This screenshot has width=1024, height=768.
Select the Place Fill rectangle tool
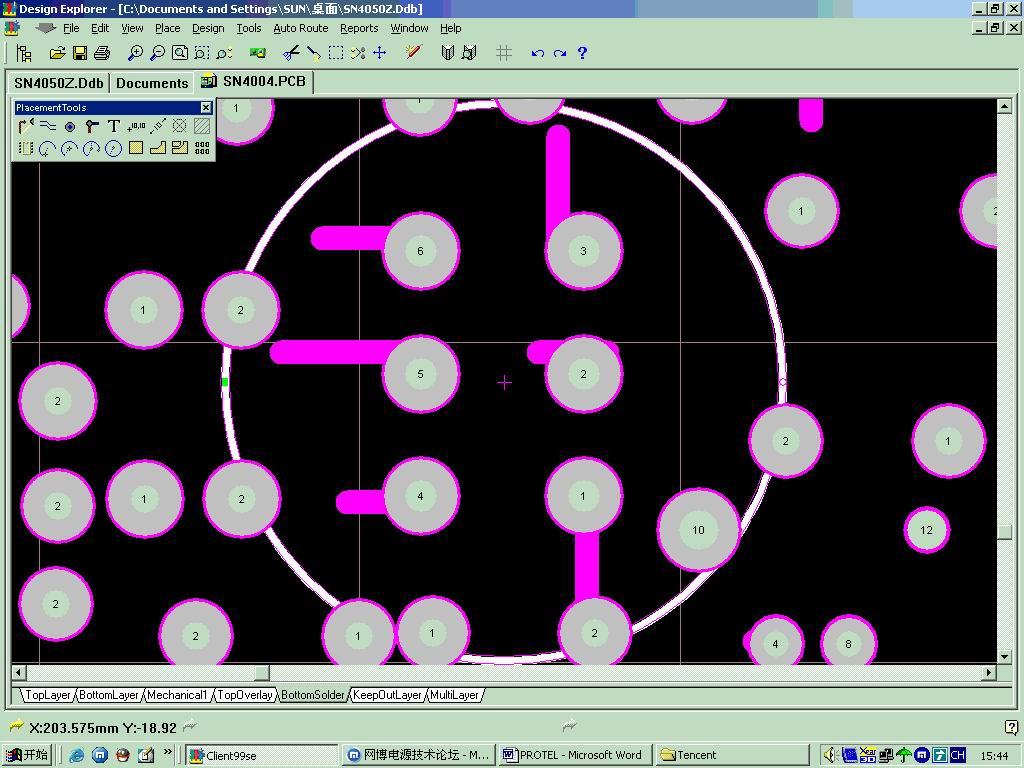coord(136,149)
